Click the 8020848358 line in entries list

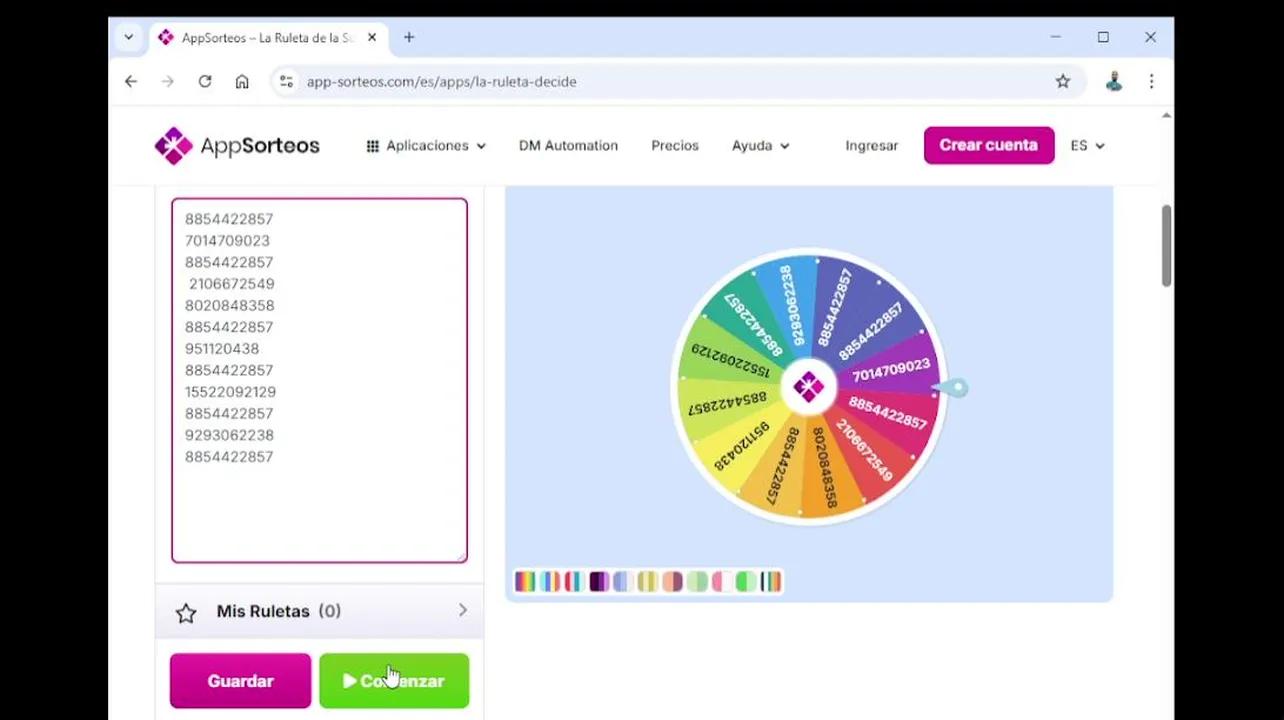(x=229, y=306)
